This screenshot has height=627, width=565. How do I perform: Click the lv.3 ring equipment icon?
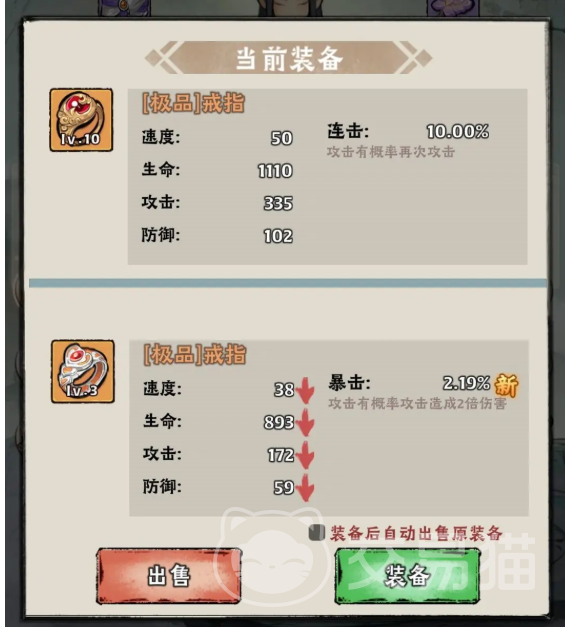[x=83, y=371]
